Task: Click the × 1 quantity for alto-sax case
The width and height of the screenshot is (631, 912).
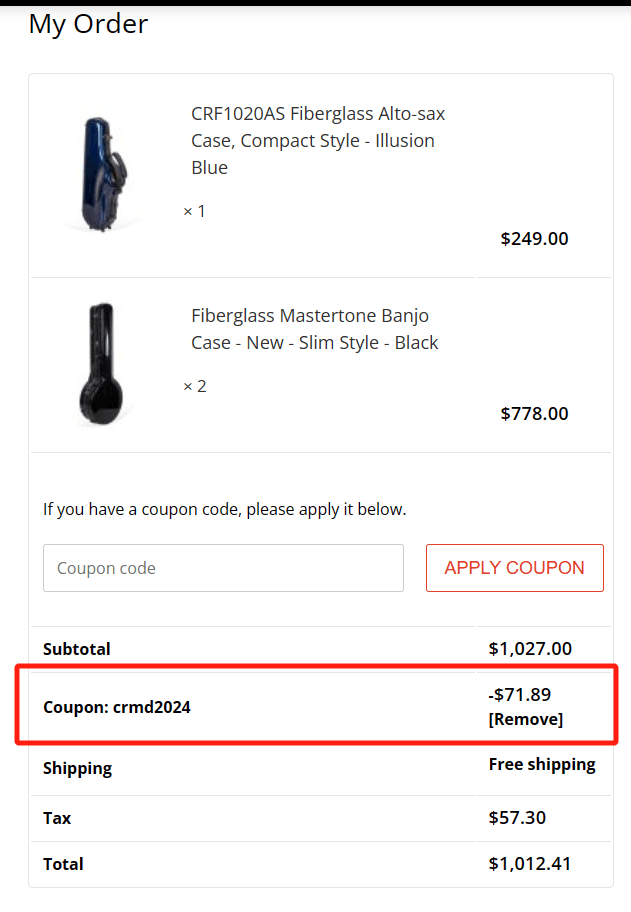Action: point(194,211)
